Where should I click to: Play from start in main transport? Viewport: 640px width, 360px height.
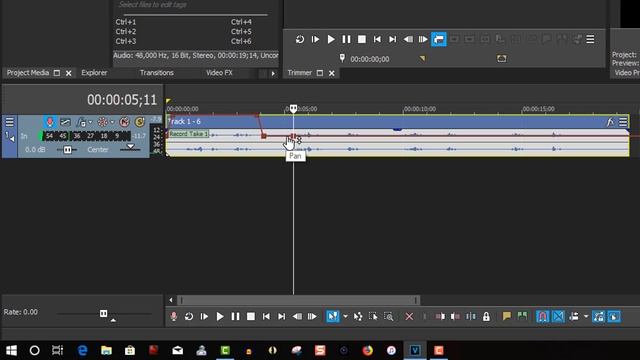point(204,316)
